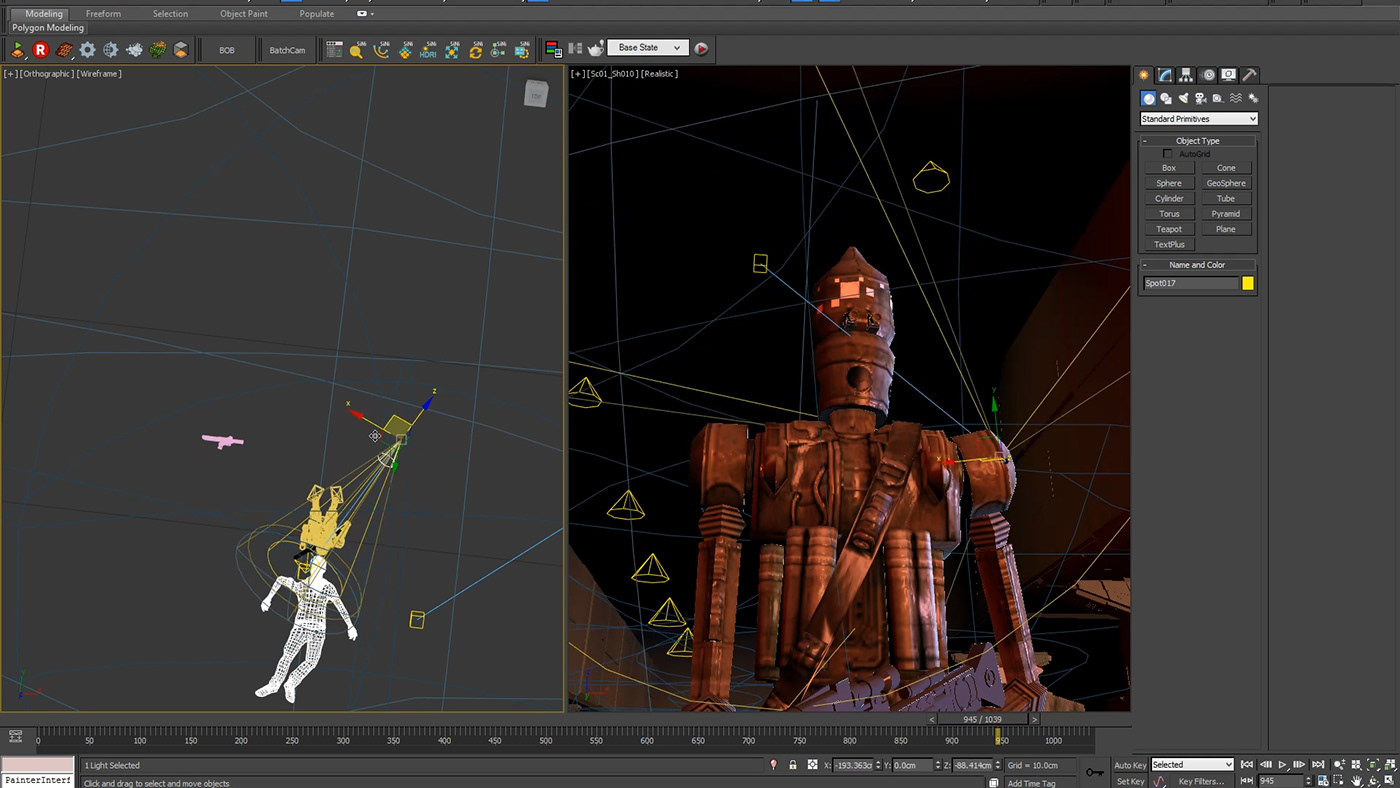Select the Shapes category icon
1400x788 pixels.
pos(1166,98)
